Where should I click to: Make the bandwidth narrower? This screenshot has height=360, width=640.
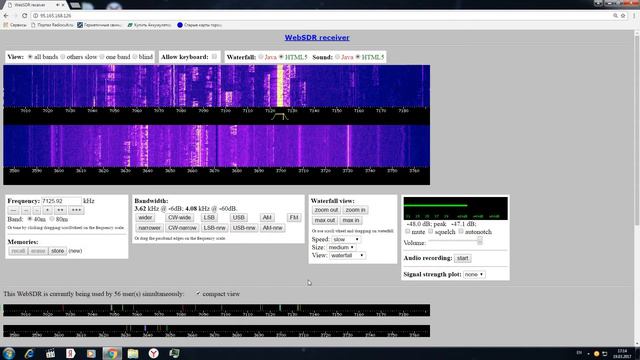coord(149,228)
